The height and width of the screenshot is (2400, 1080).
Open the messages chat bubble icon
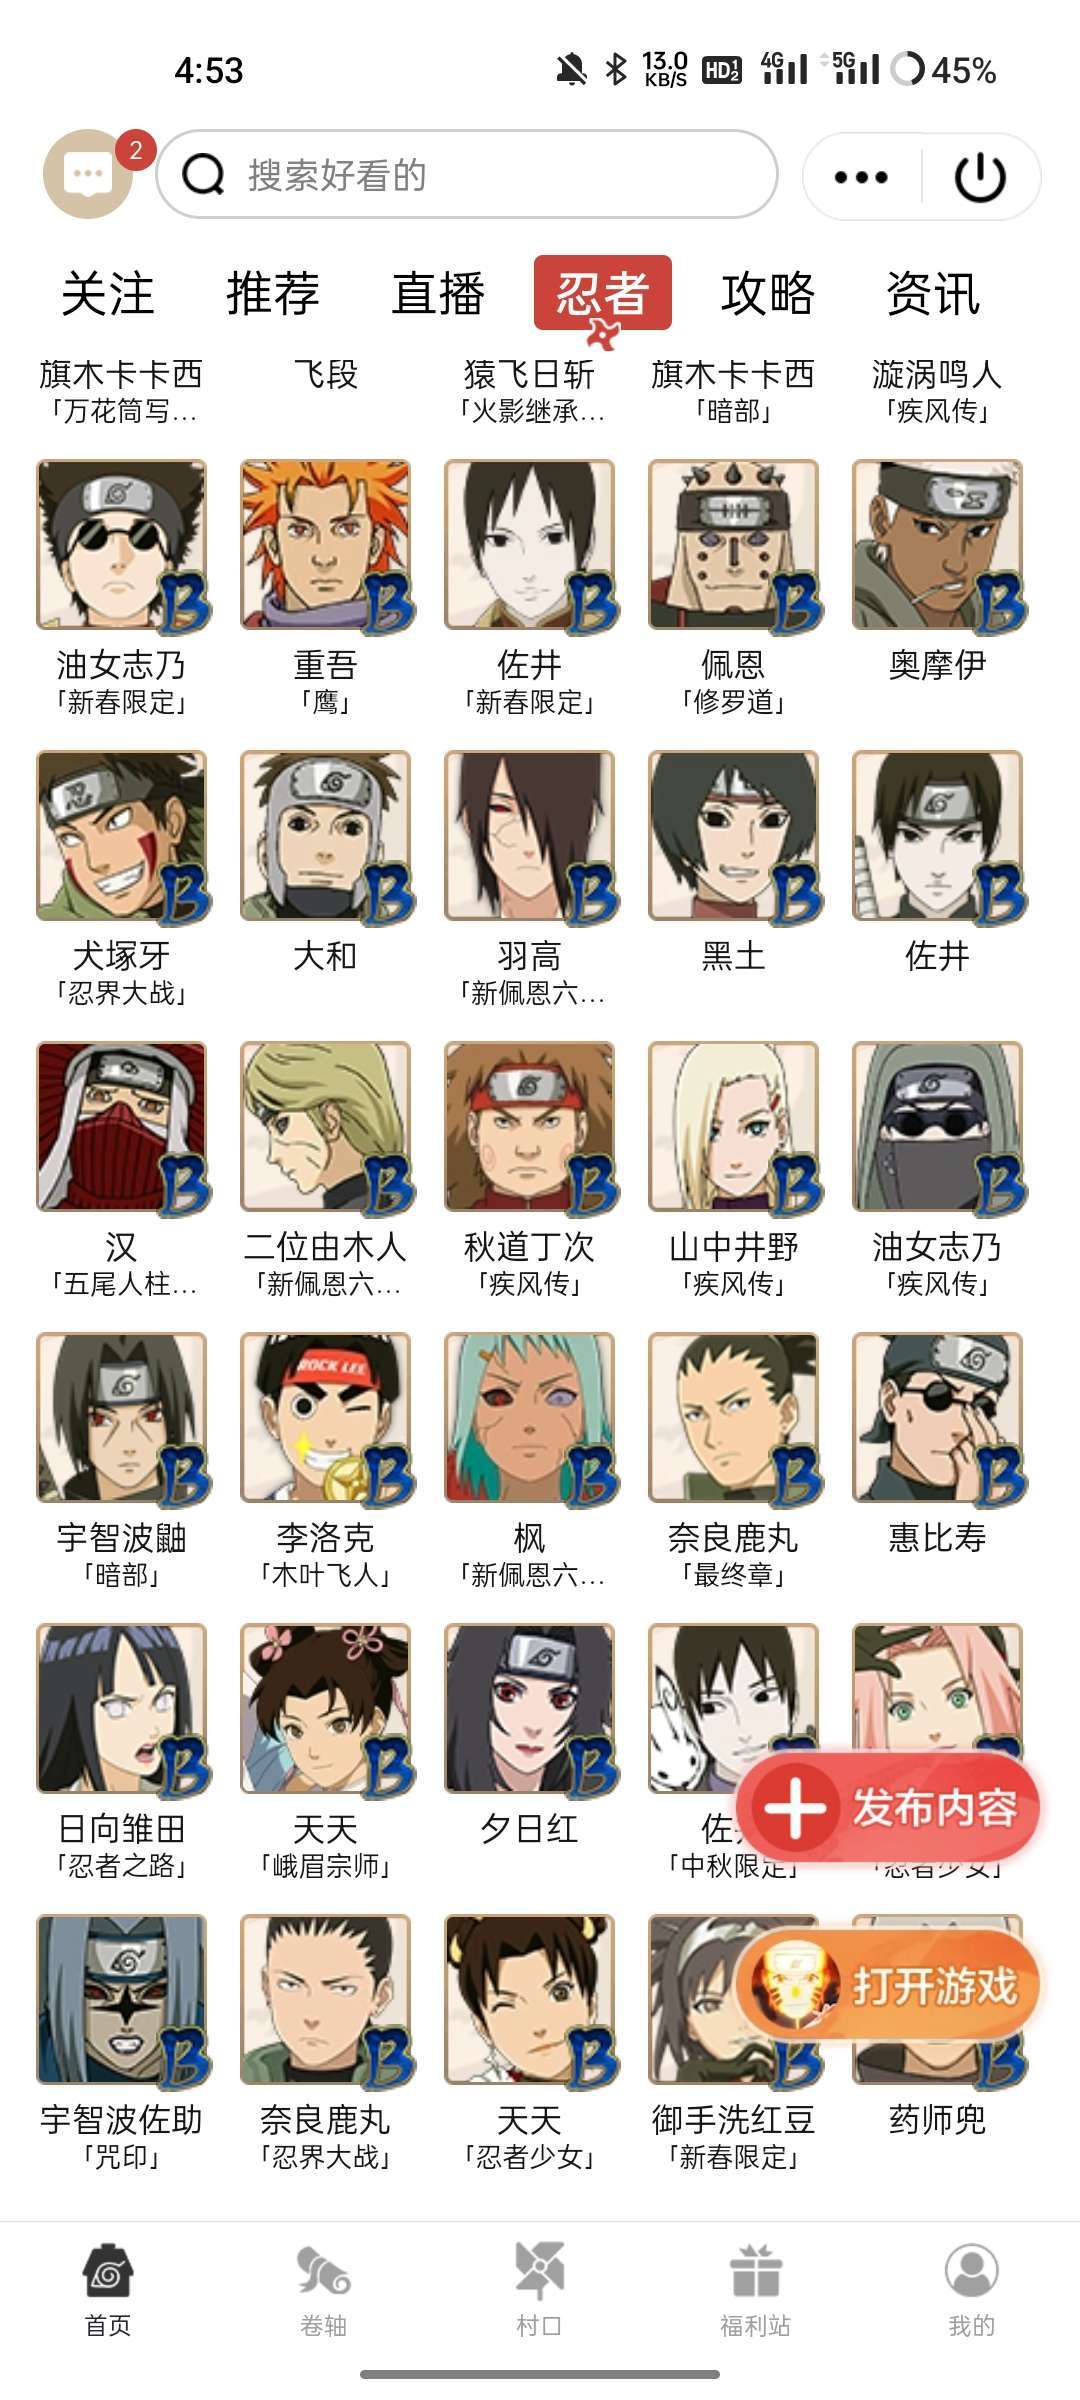click(x=88, y=174)
